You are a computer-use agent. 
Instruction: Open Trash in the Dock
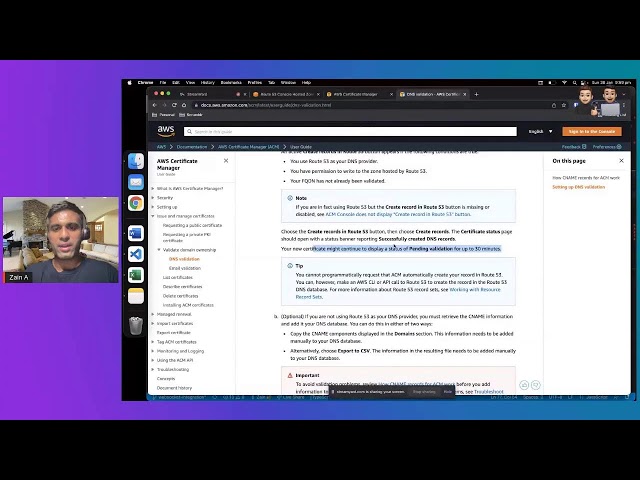click(x=136, y=326)
